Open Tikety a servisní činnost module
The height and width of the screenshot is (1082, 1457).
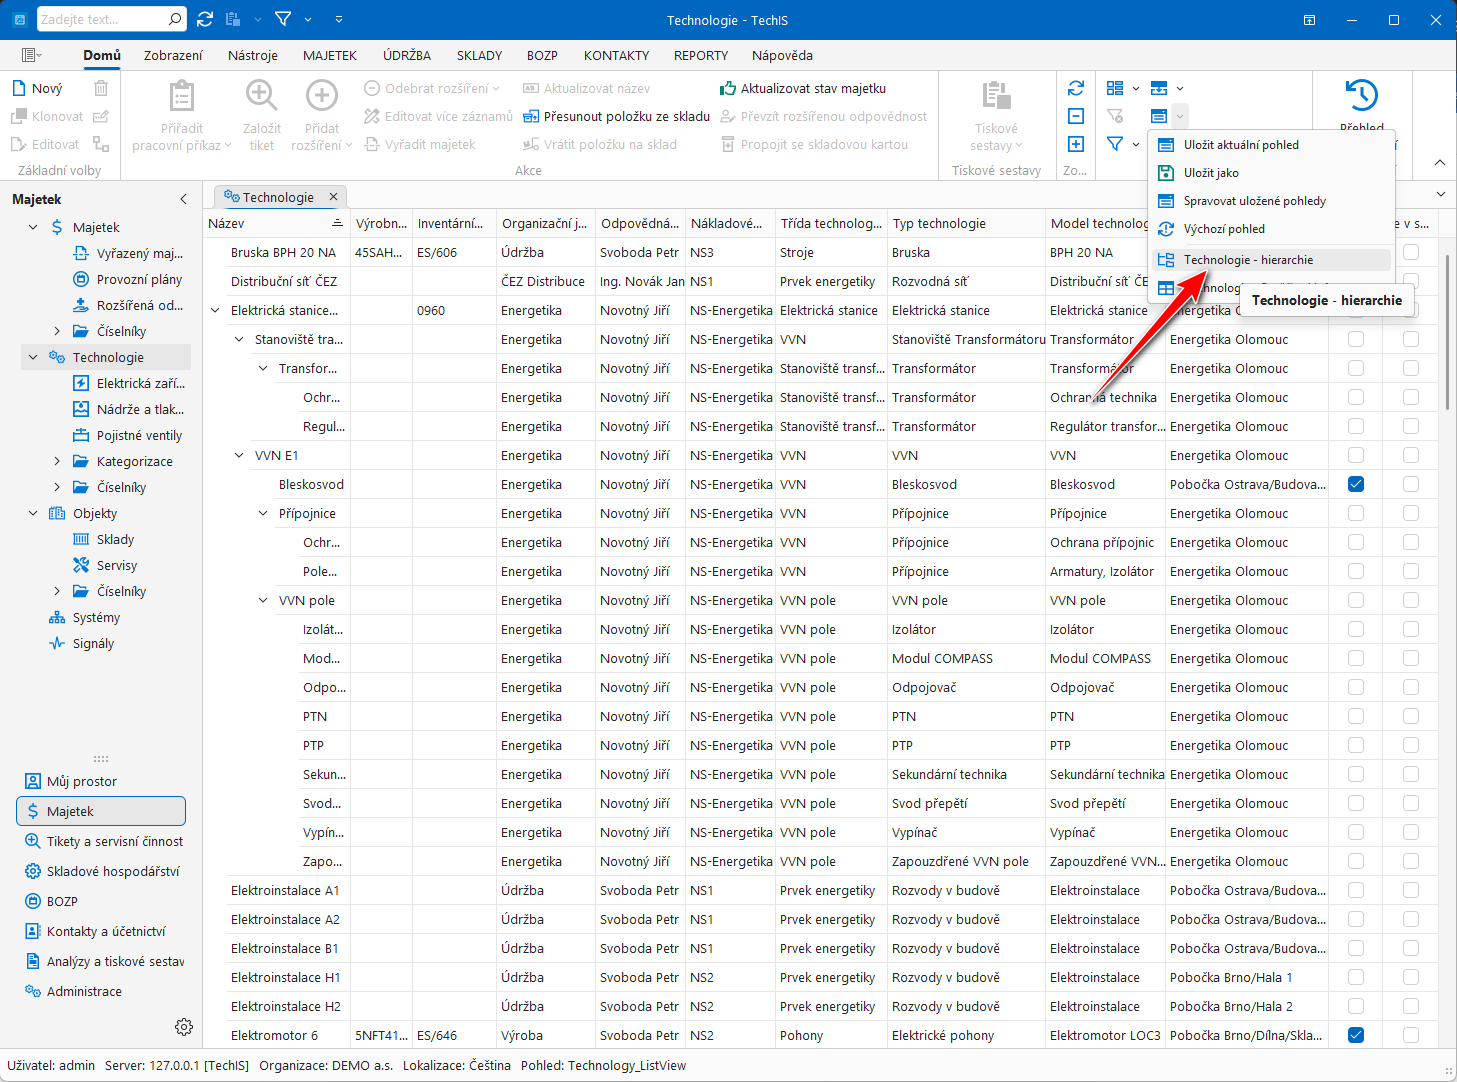click(101, 841)
